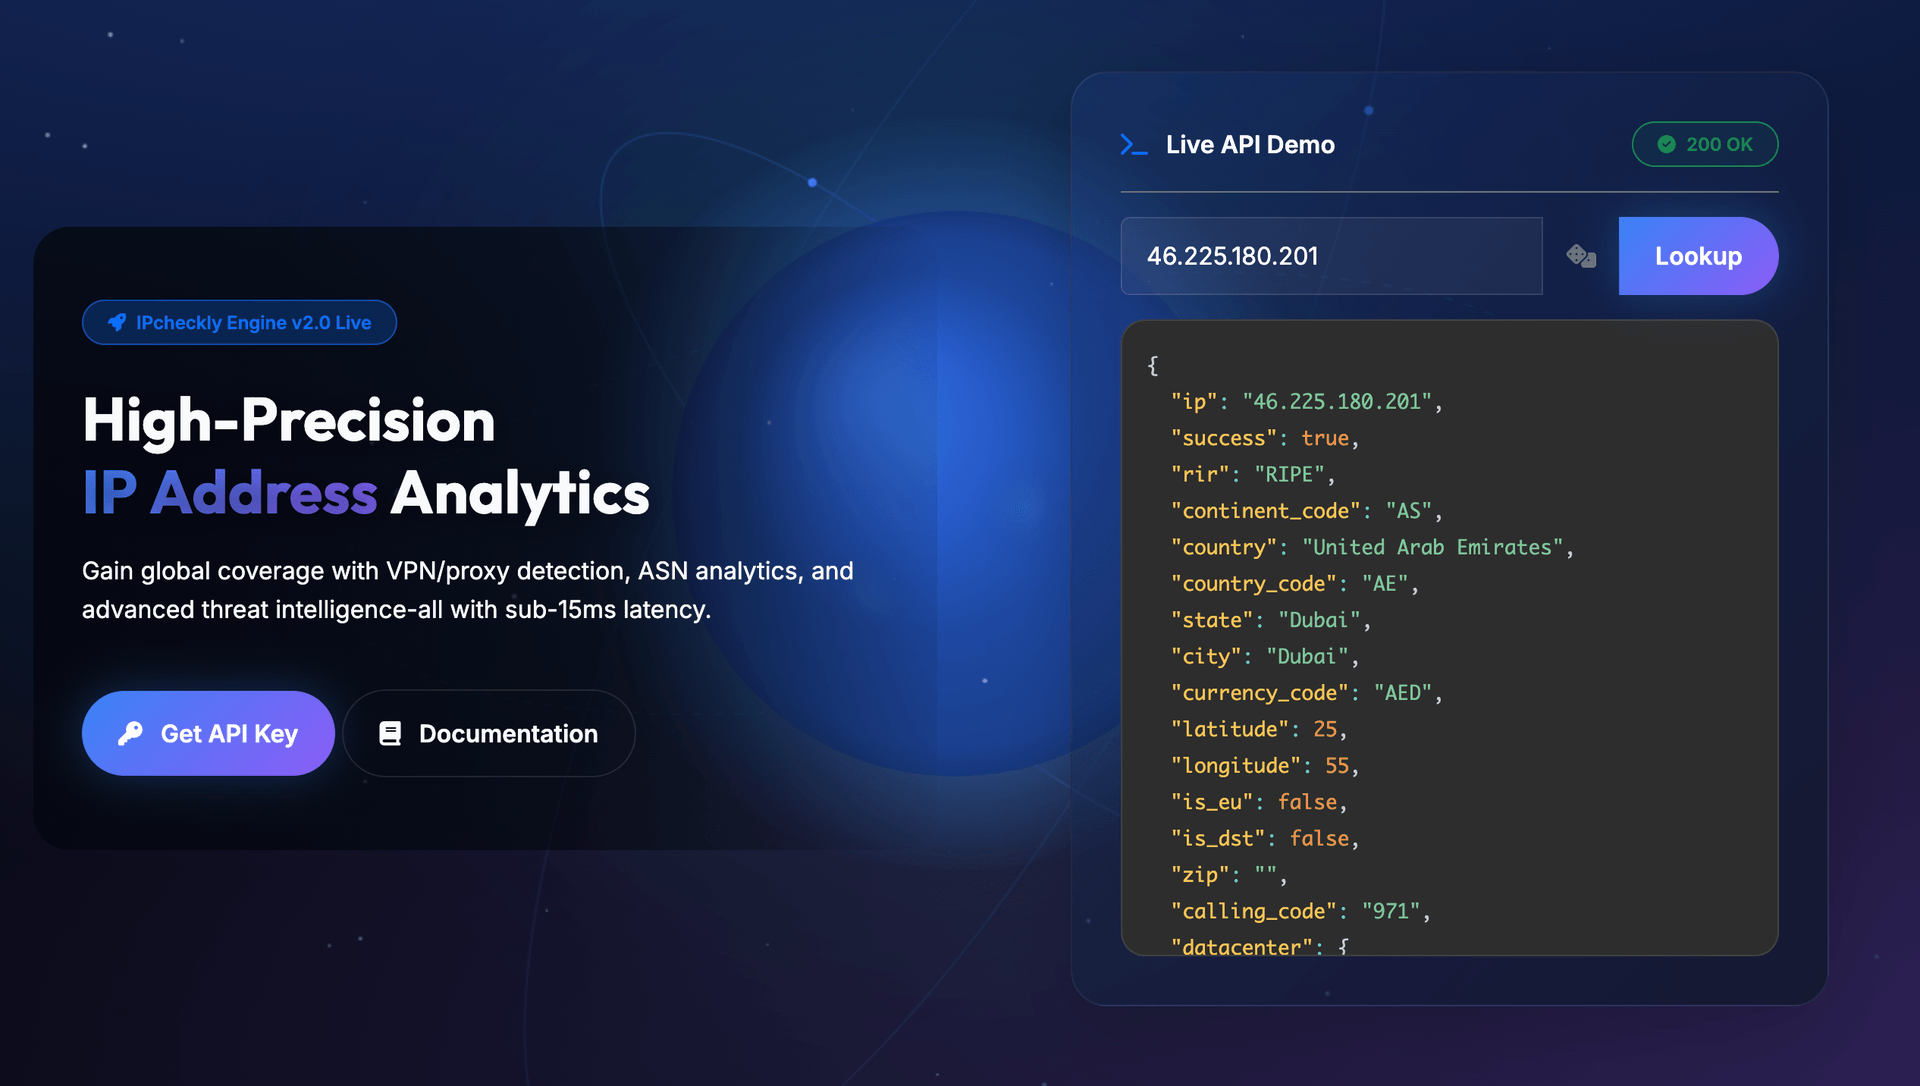Viewport: 1920px width, 1086px height.
Task: Run the Lookup for the entered IP
Action: [1698, 256]
